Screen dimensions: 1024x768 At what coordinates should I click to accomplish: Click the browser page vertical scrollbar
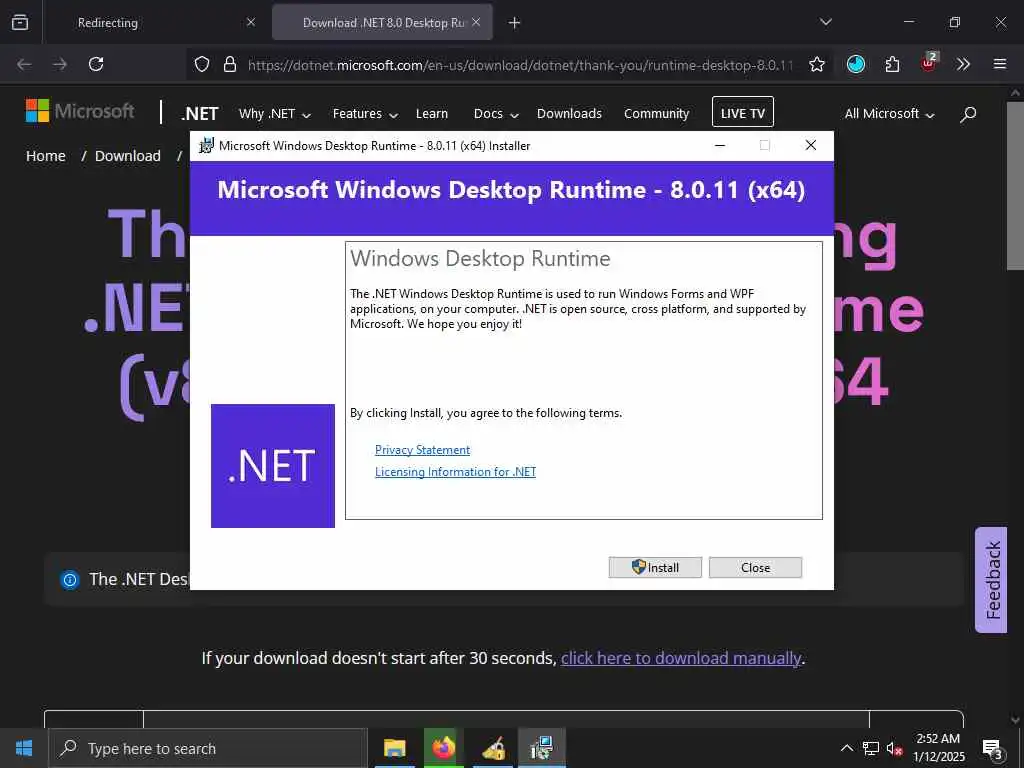[1015, 185]
